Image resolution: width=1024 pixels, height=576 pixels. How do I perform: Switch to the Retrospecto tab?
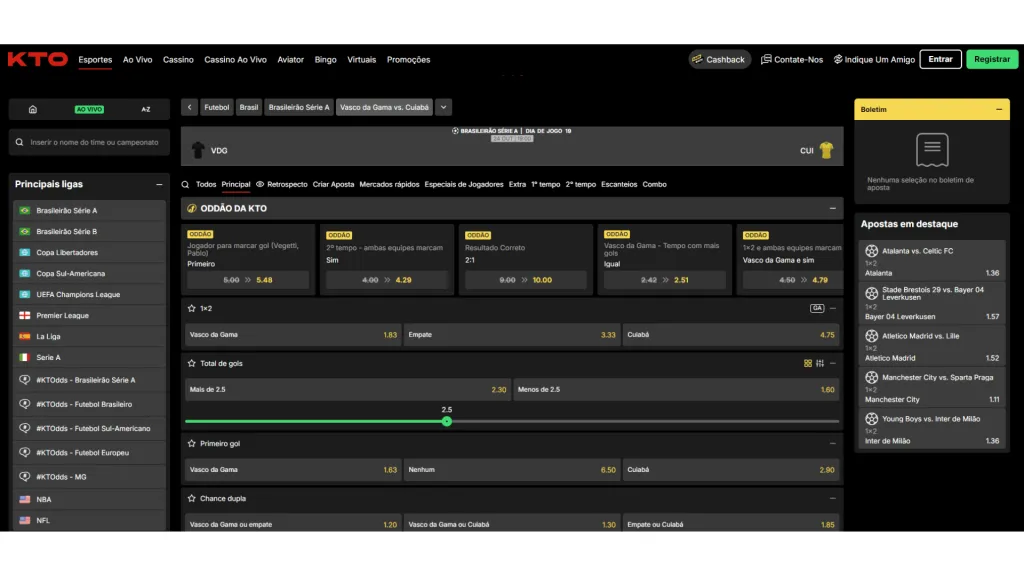[x=281, y=185]
